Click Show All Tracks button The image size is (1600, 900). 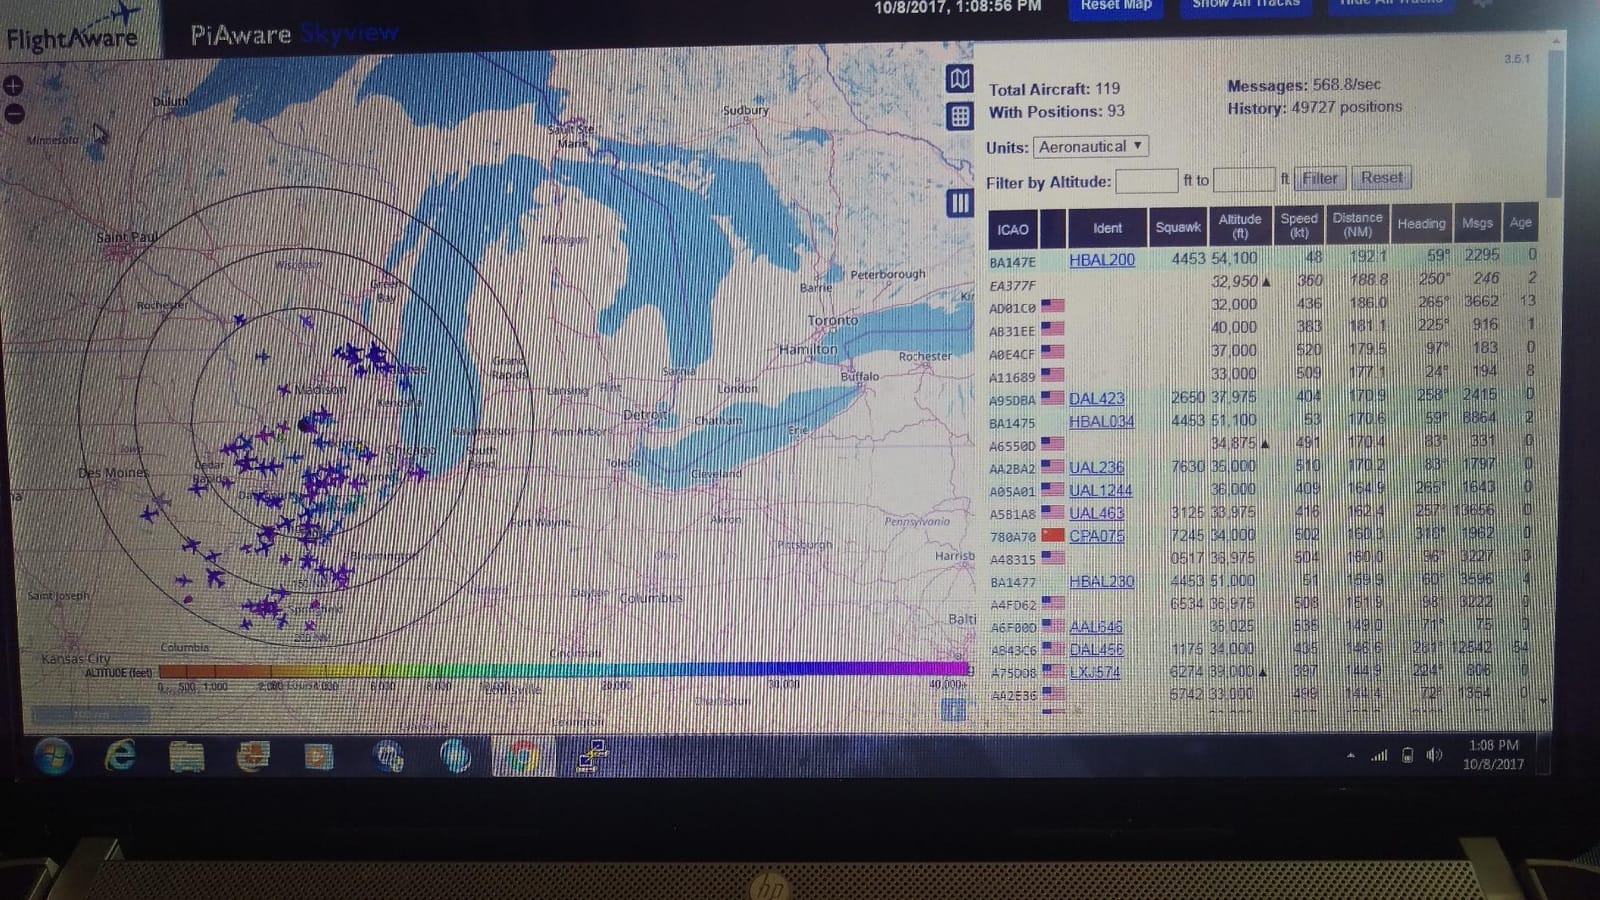[x=1246, y=6]
